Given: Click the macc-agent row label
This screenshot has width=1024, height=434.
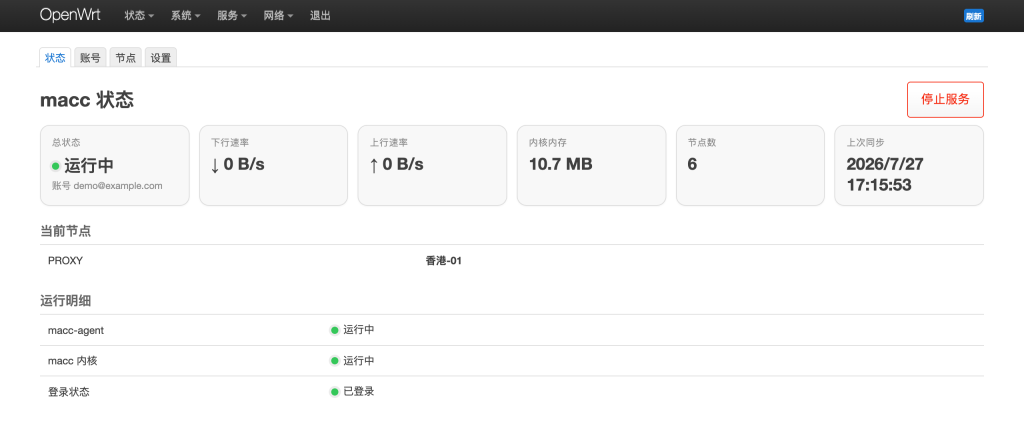Looking at the screenshot, I should tap(76, 330).
